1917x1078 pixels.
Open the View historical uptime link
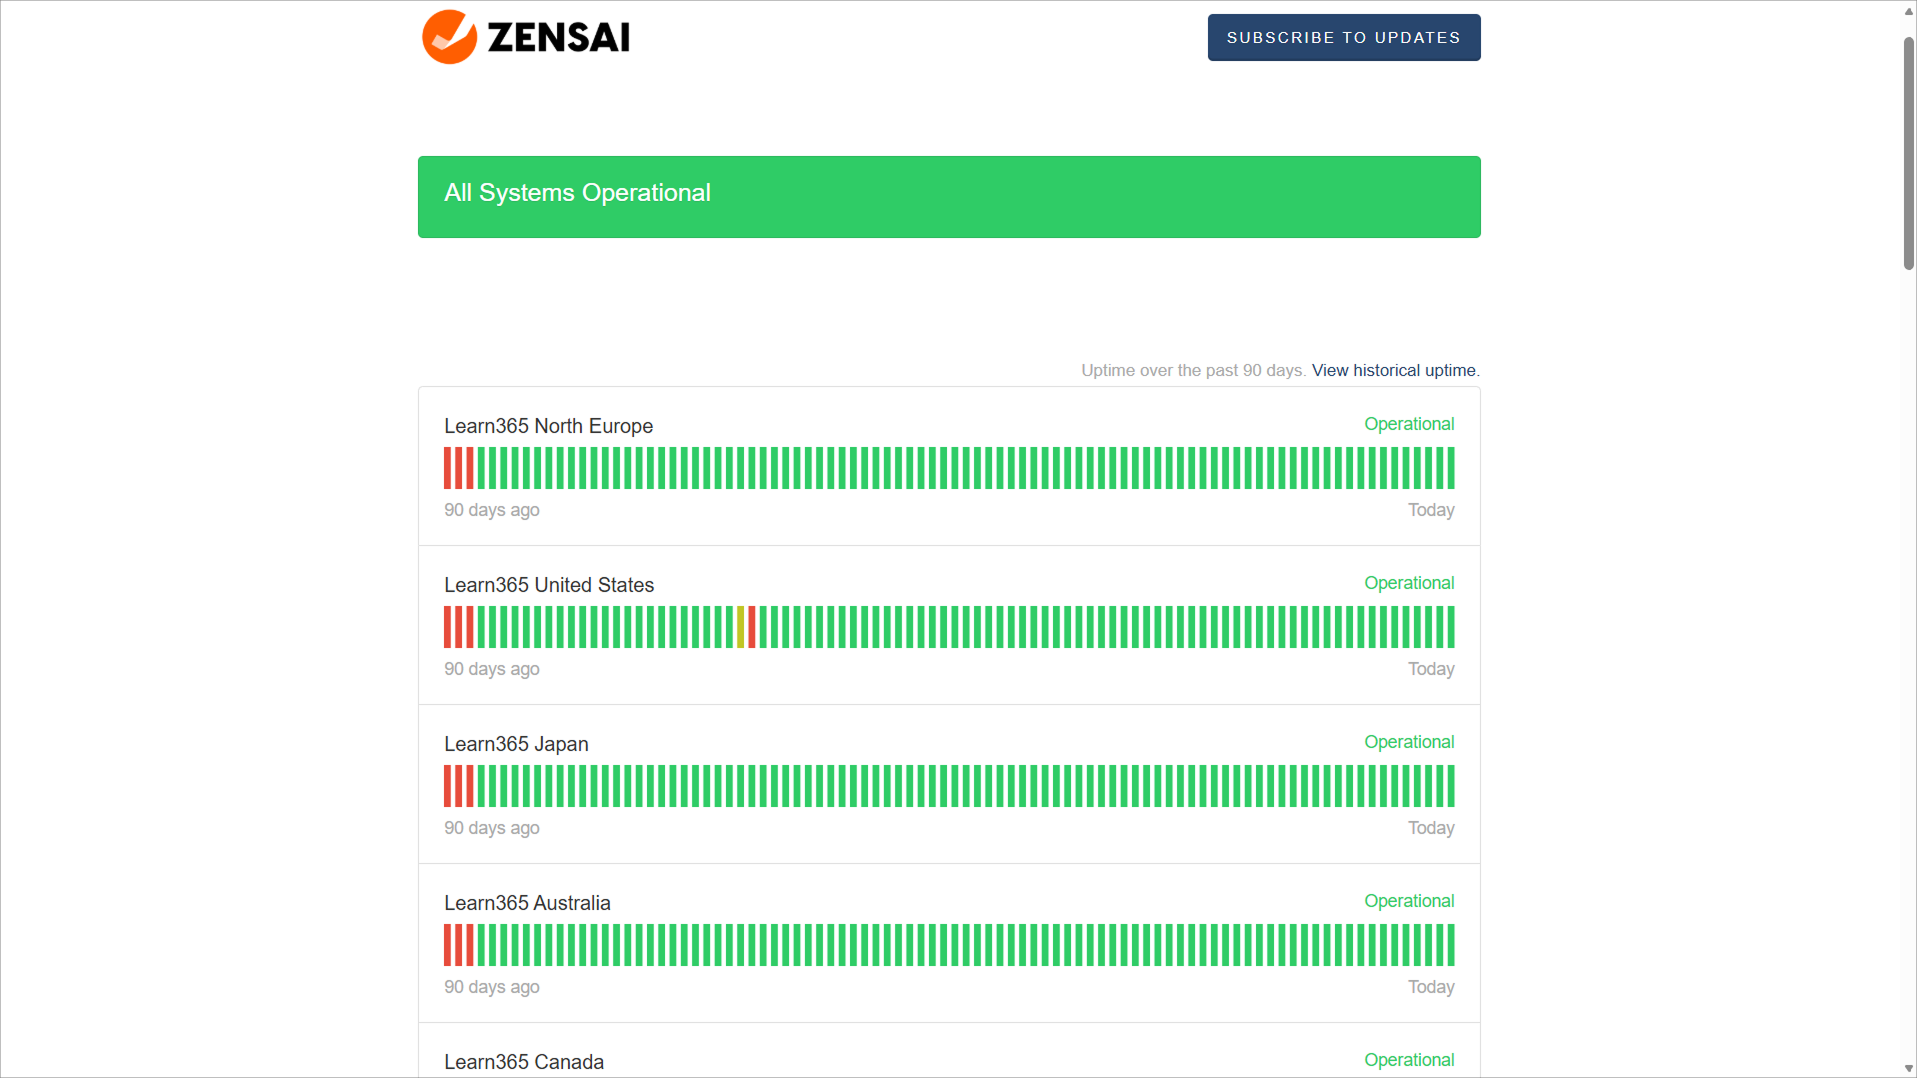click(1393, 371)
